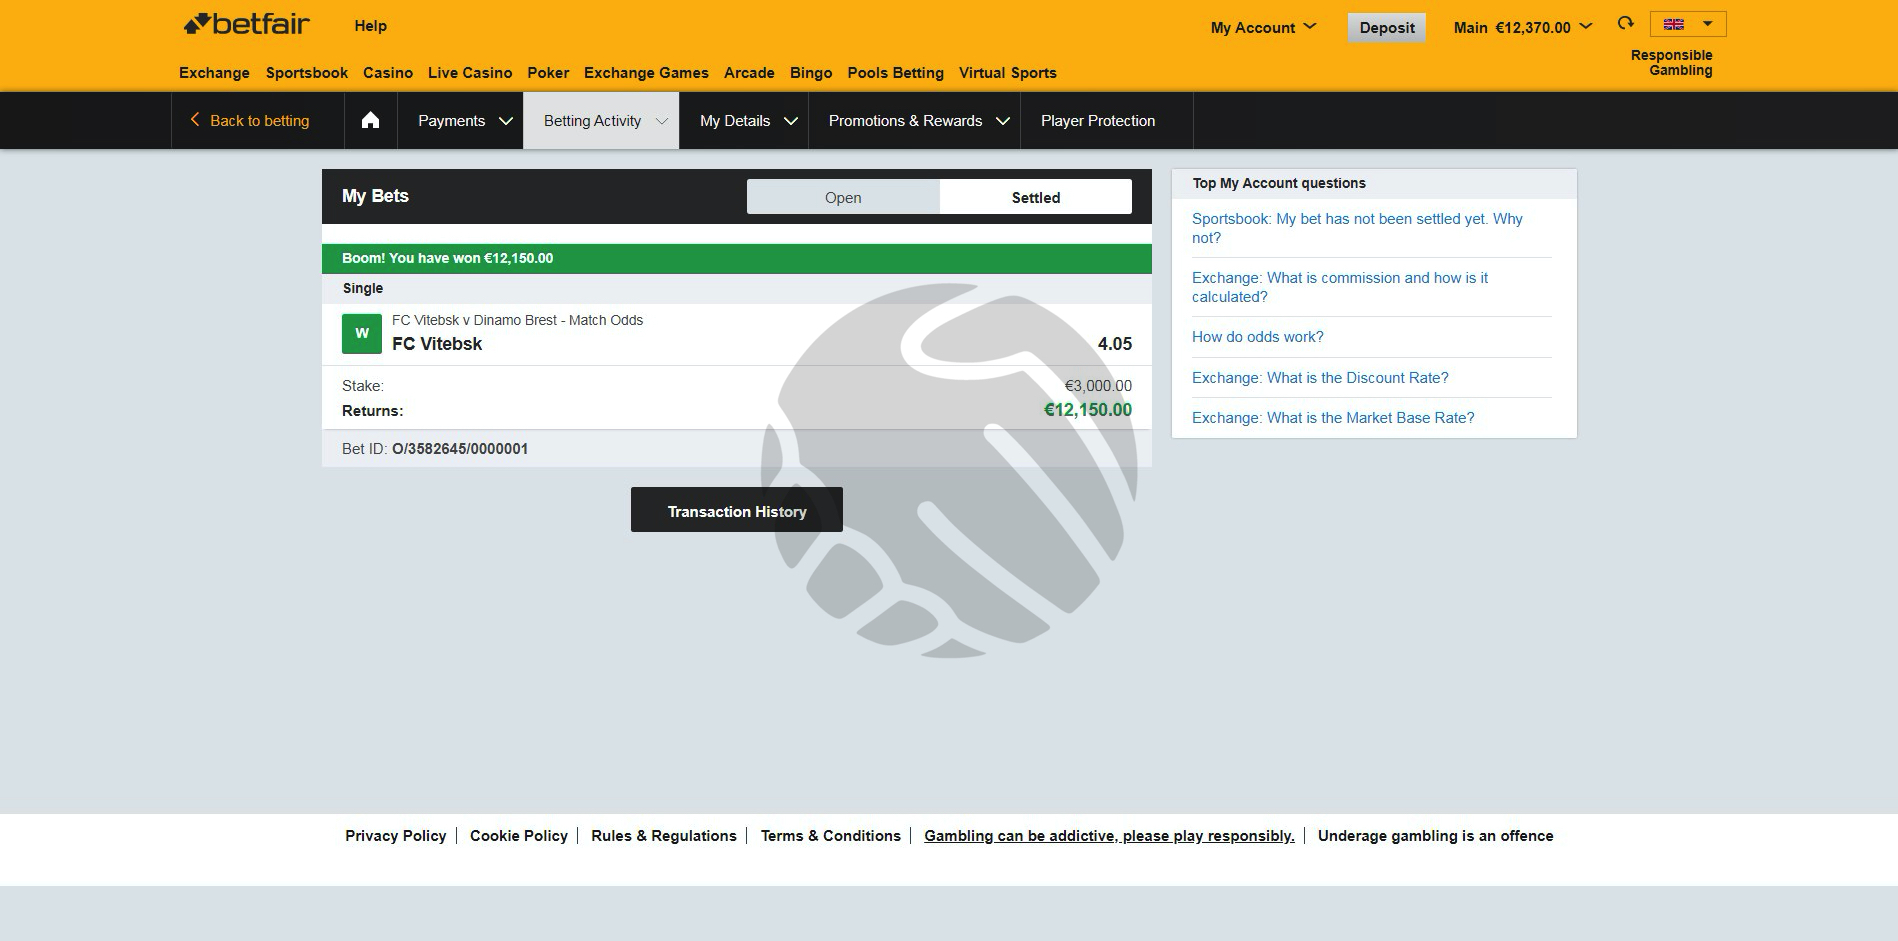
Task: Open 'What is the Market Base Rate?' question
Action: point(1333,418)
